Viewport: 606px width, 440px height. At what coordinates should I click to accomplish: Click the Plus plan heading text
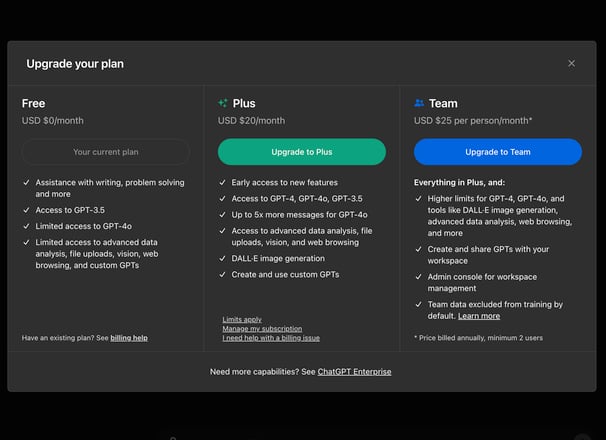(244, 104)
